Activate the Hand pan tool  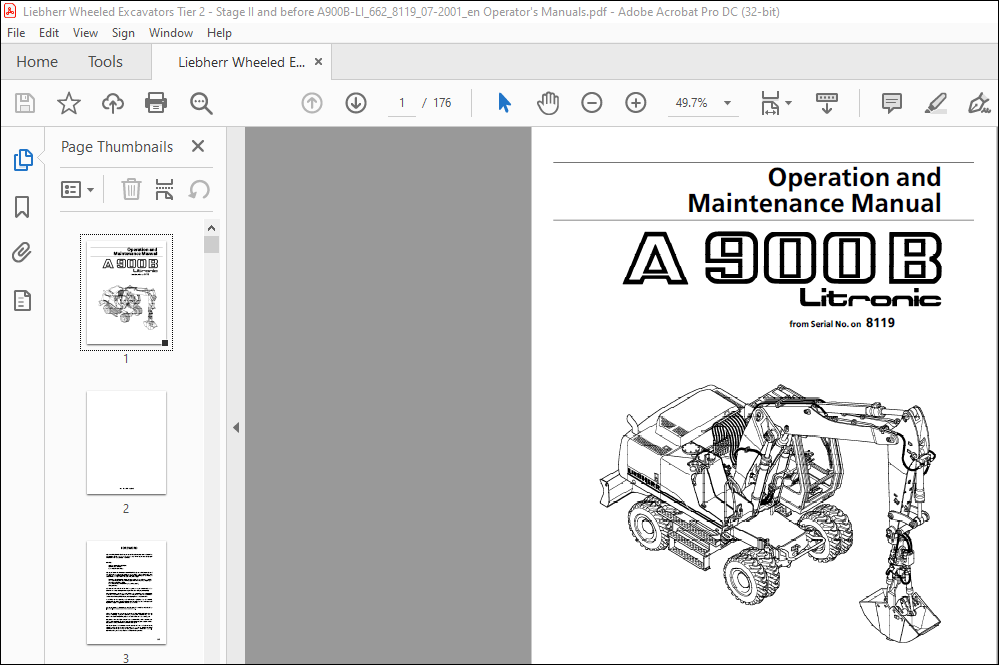pyautogui.click(x=547, y=103)
